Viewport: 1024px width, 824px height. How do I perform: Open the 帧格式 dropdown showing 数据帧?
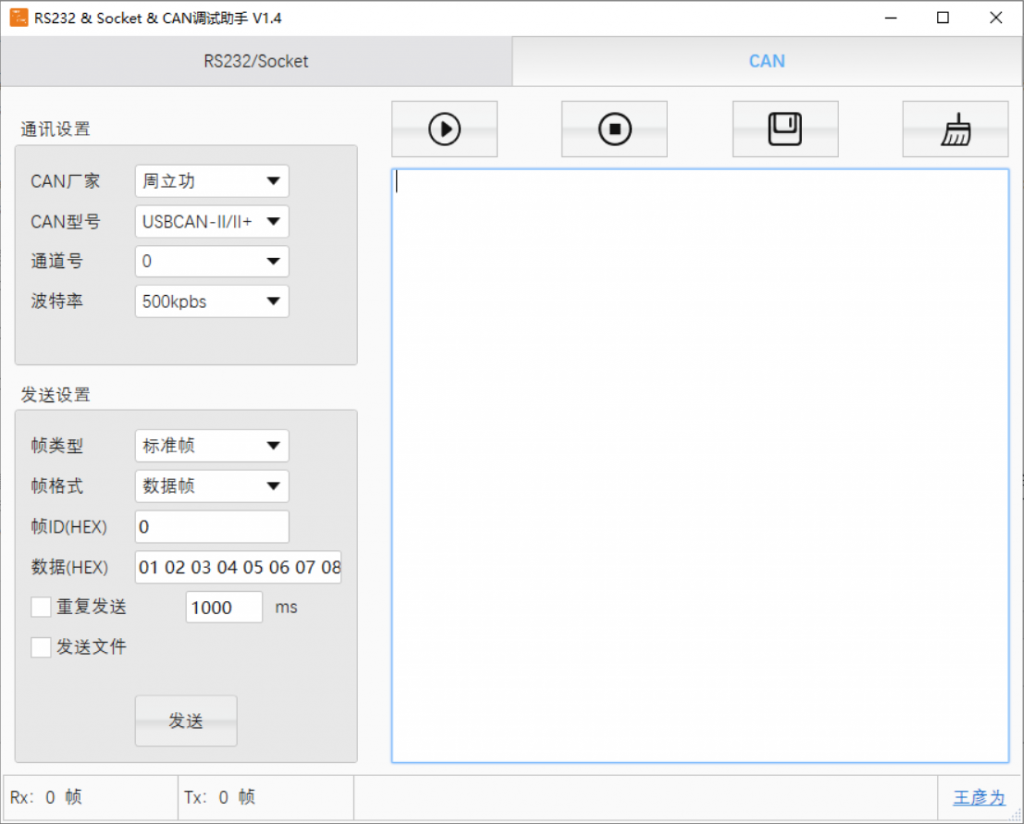[212, 486]
